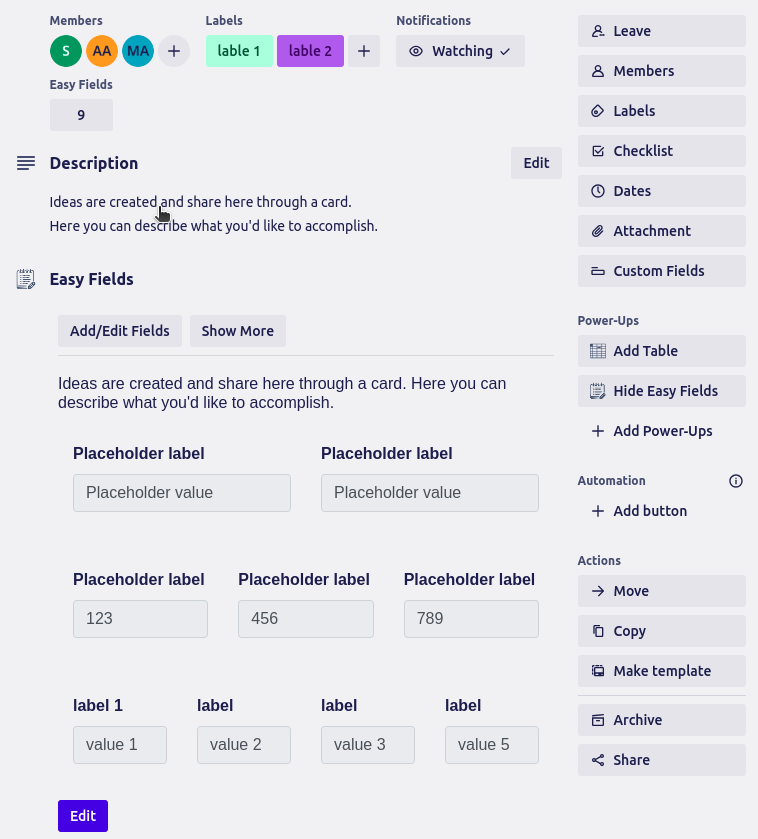Share the card via Share button
758x839 pixels.
tap(662, 760)
